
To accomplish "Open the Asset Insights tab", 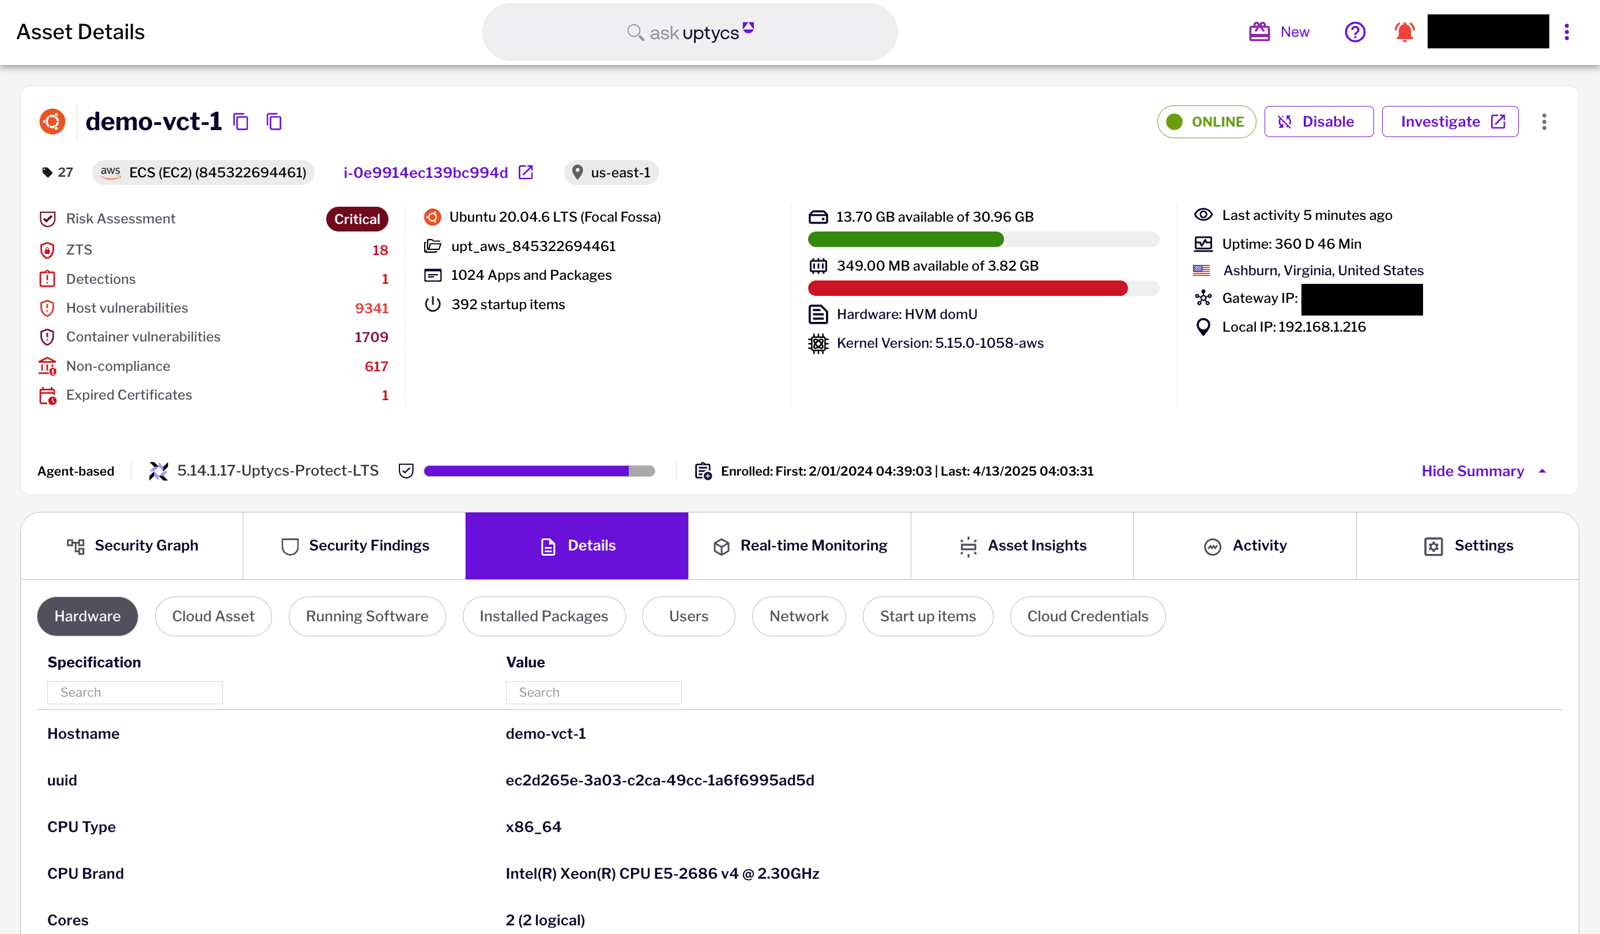I will click(1022, 546).
